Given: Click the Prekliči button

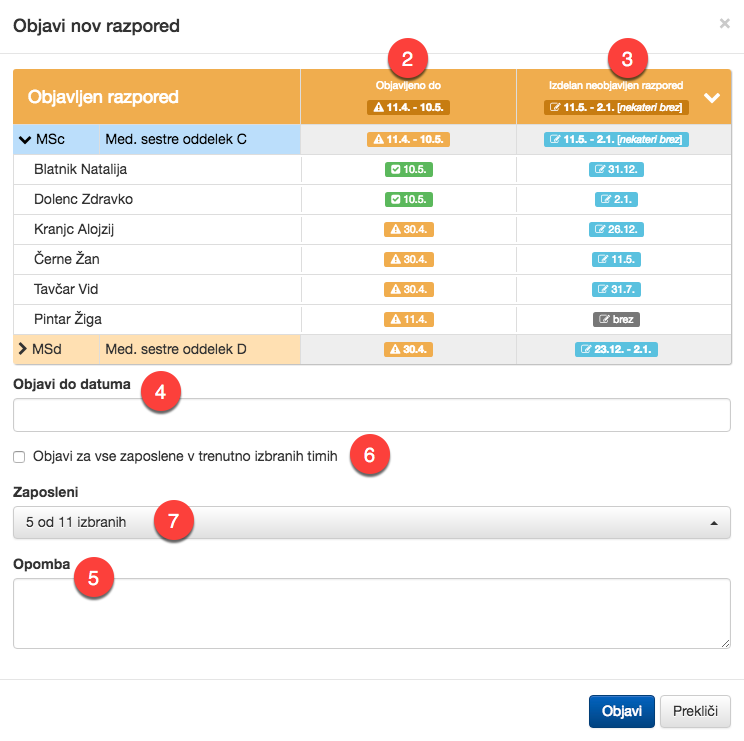Looking at the screenshot, I should point(695,711).
